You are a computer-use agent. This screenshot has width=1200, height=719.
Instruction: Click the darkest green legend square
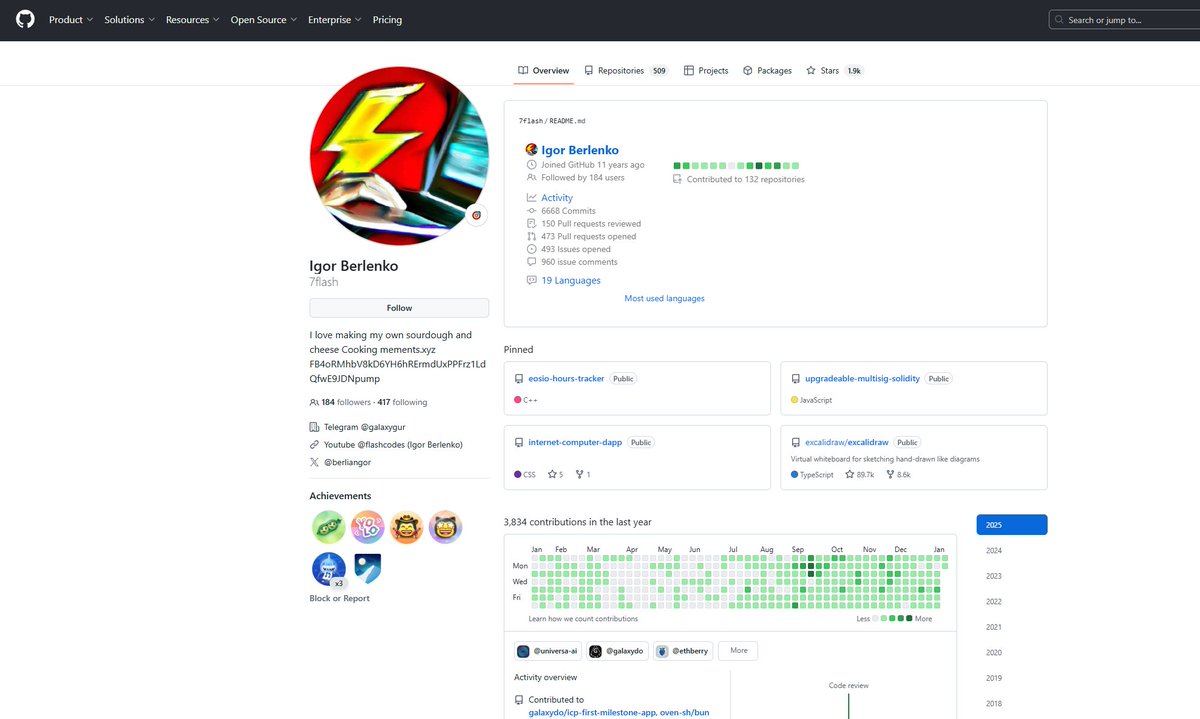click(908, 619)
